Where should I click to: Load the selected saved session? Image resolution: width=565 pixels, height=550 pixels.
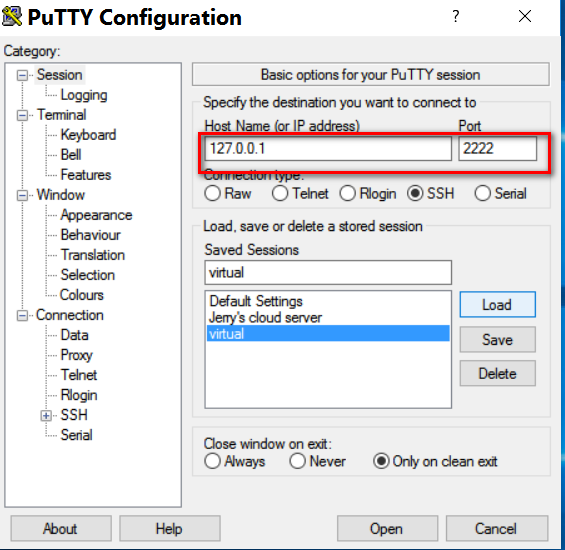point(497,305)
